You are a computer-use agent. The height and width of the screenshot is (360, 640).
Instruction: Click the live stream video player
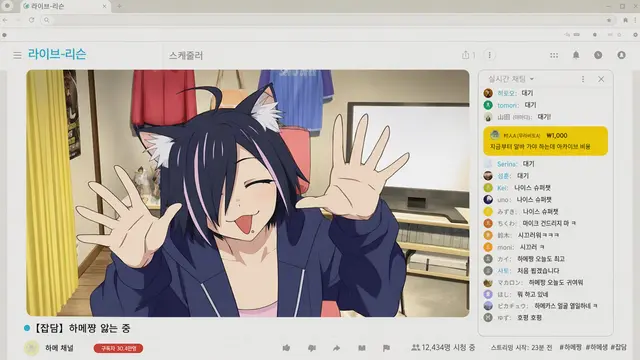[248, 193]
